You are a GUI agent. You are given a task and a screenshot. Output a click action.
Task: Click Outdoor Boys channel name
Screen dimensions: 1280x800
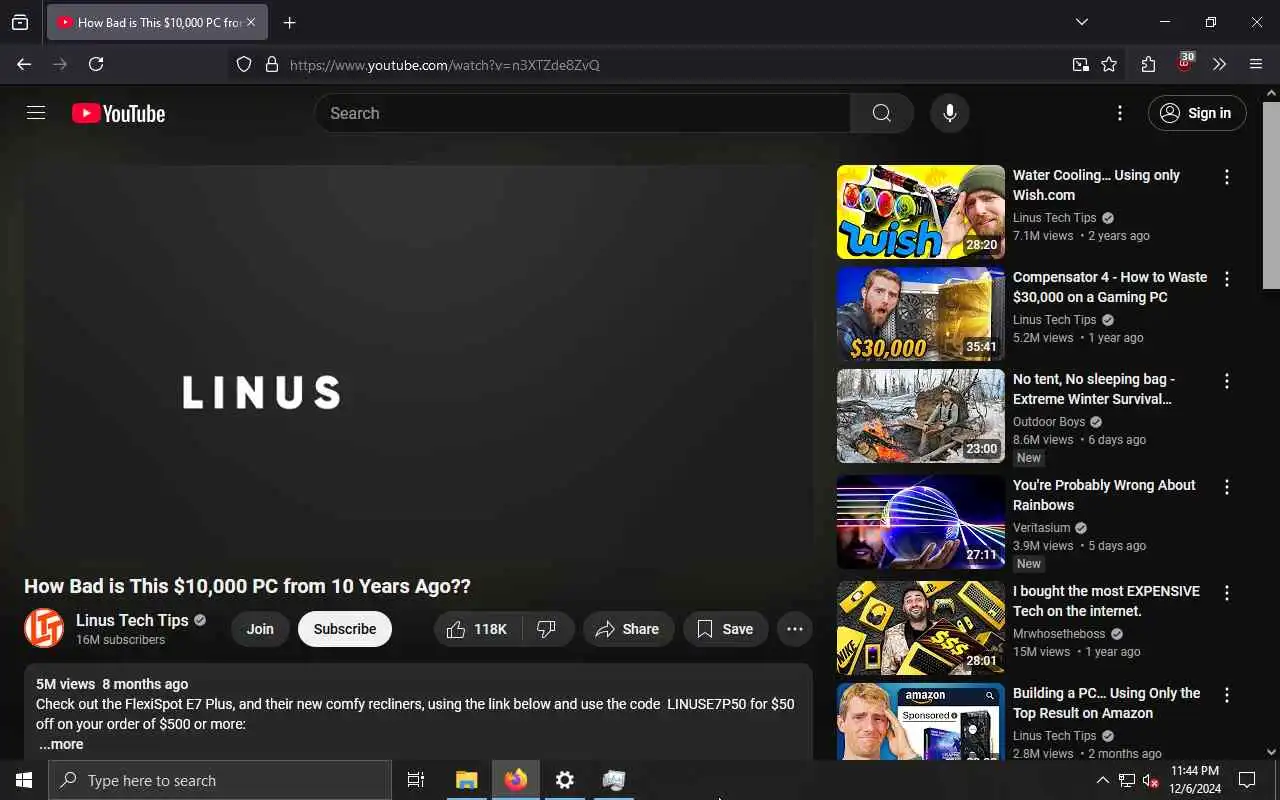1048,422
